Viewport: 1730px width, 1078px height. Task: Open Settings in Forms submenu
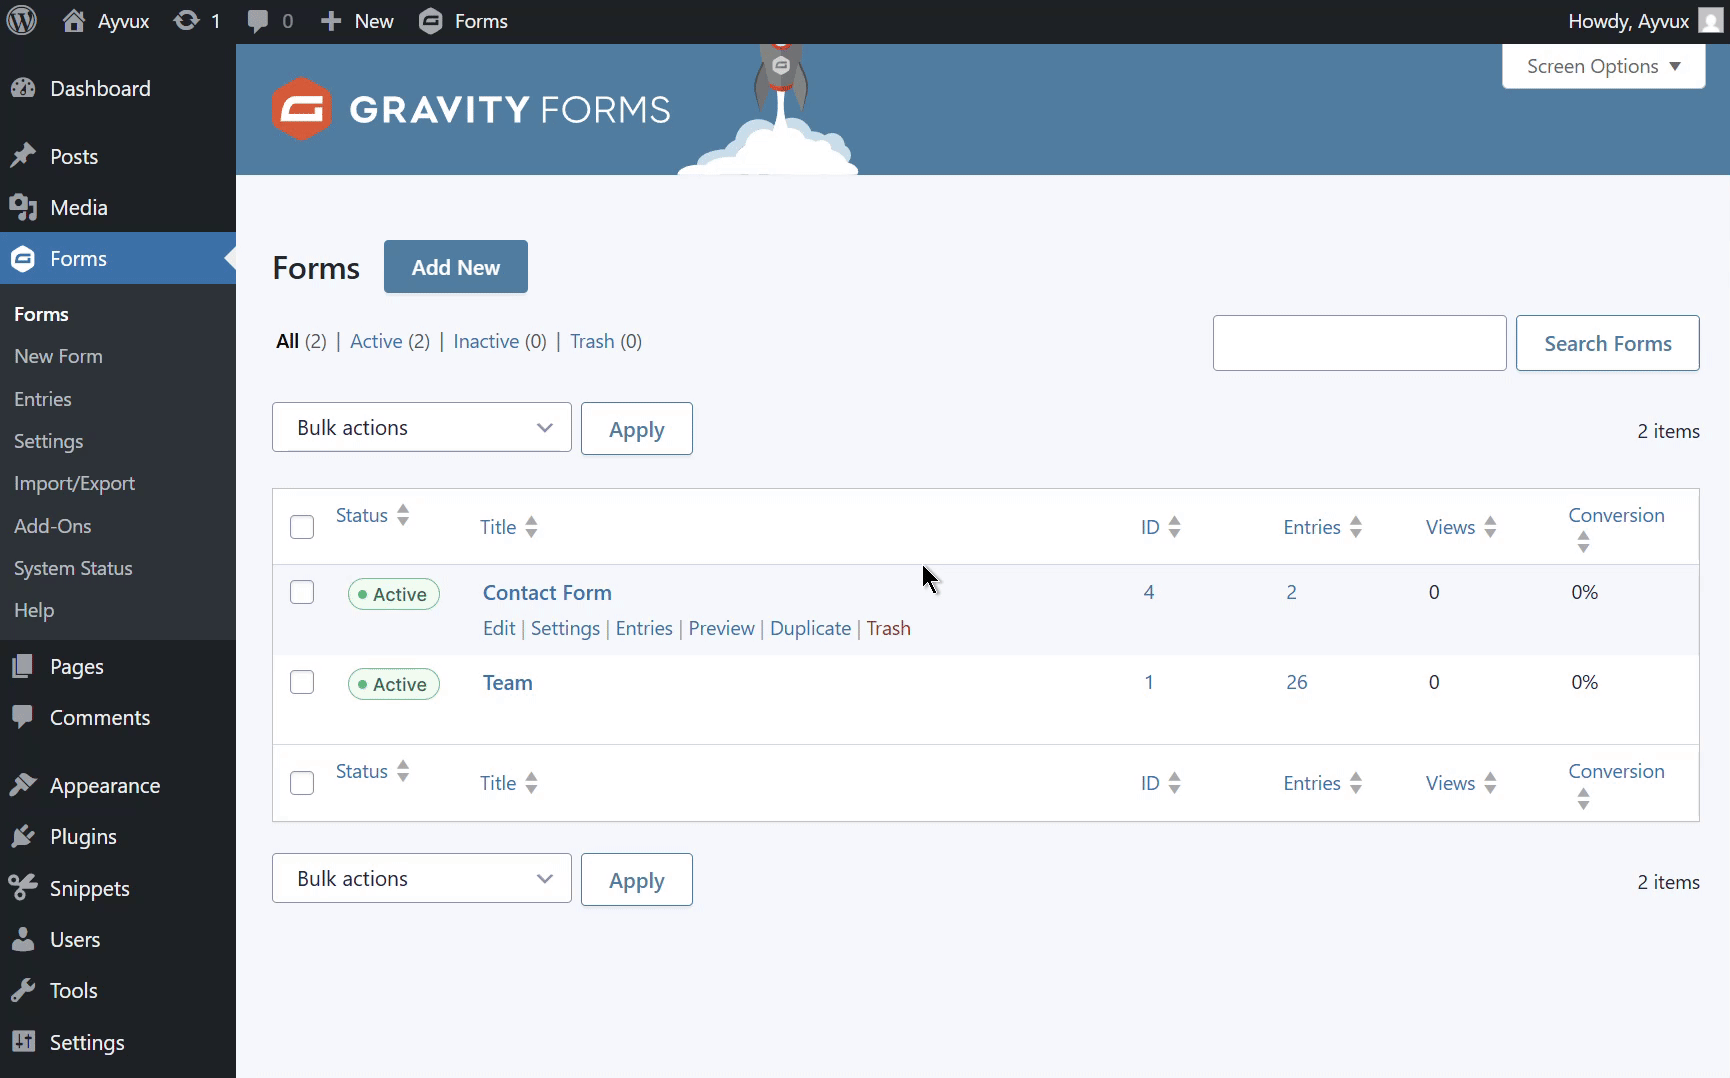click(x=49, y=441)
